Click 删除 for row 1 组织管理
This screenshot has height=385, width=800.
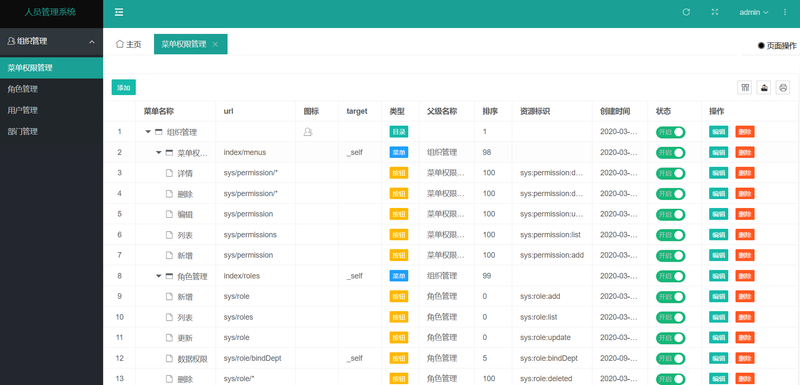coord(745,132)
